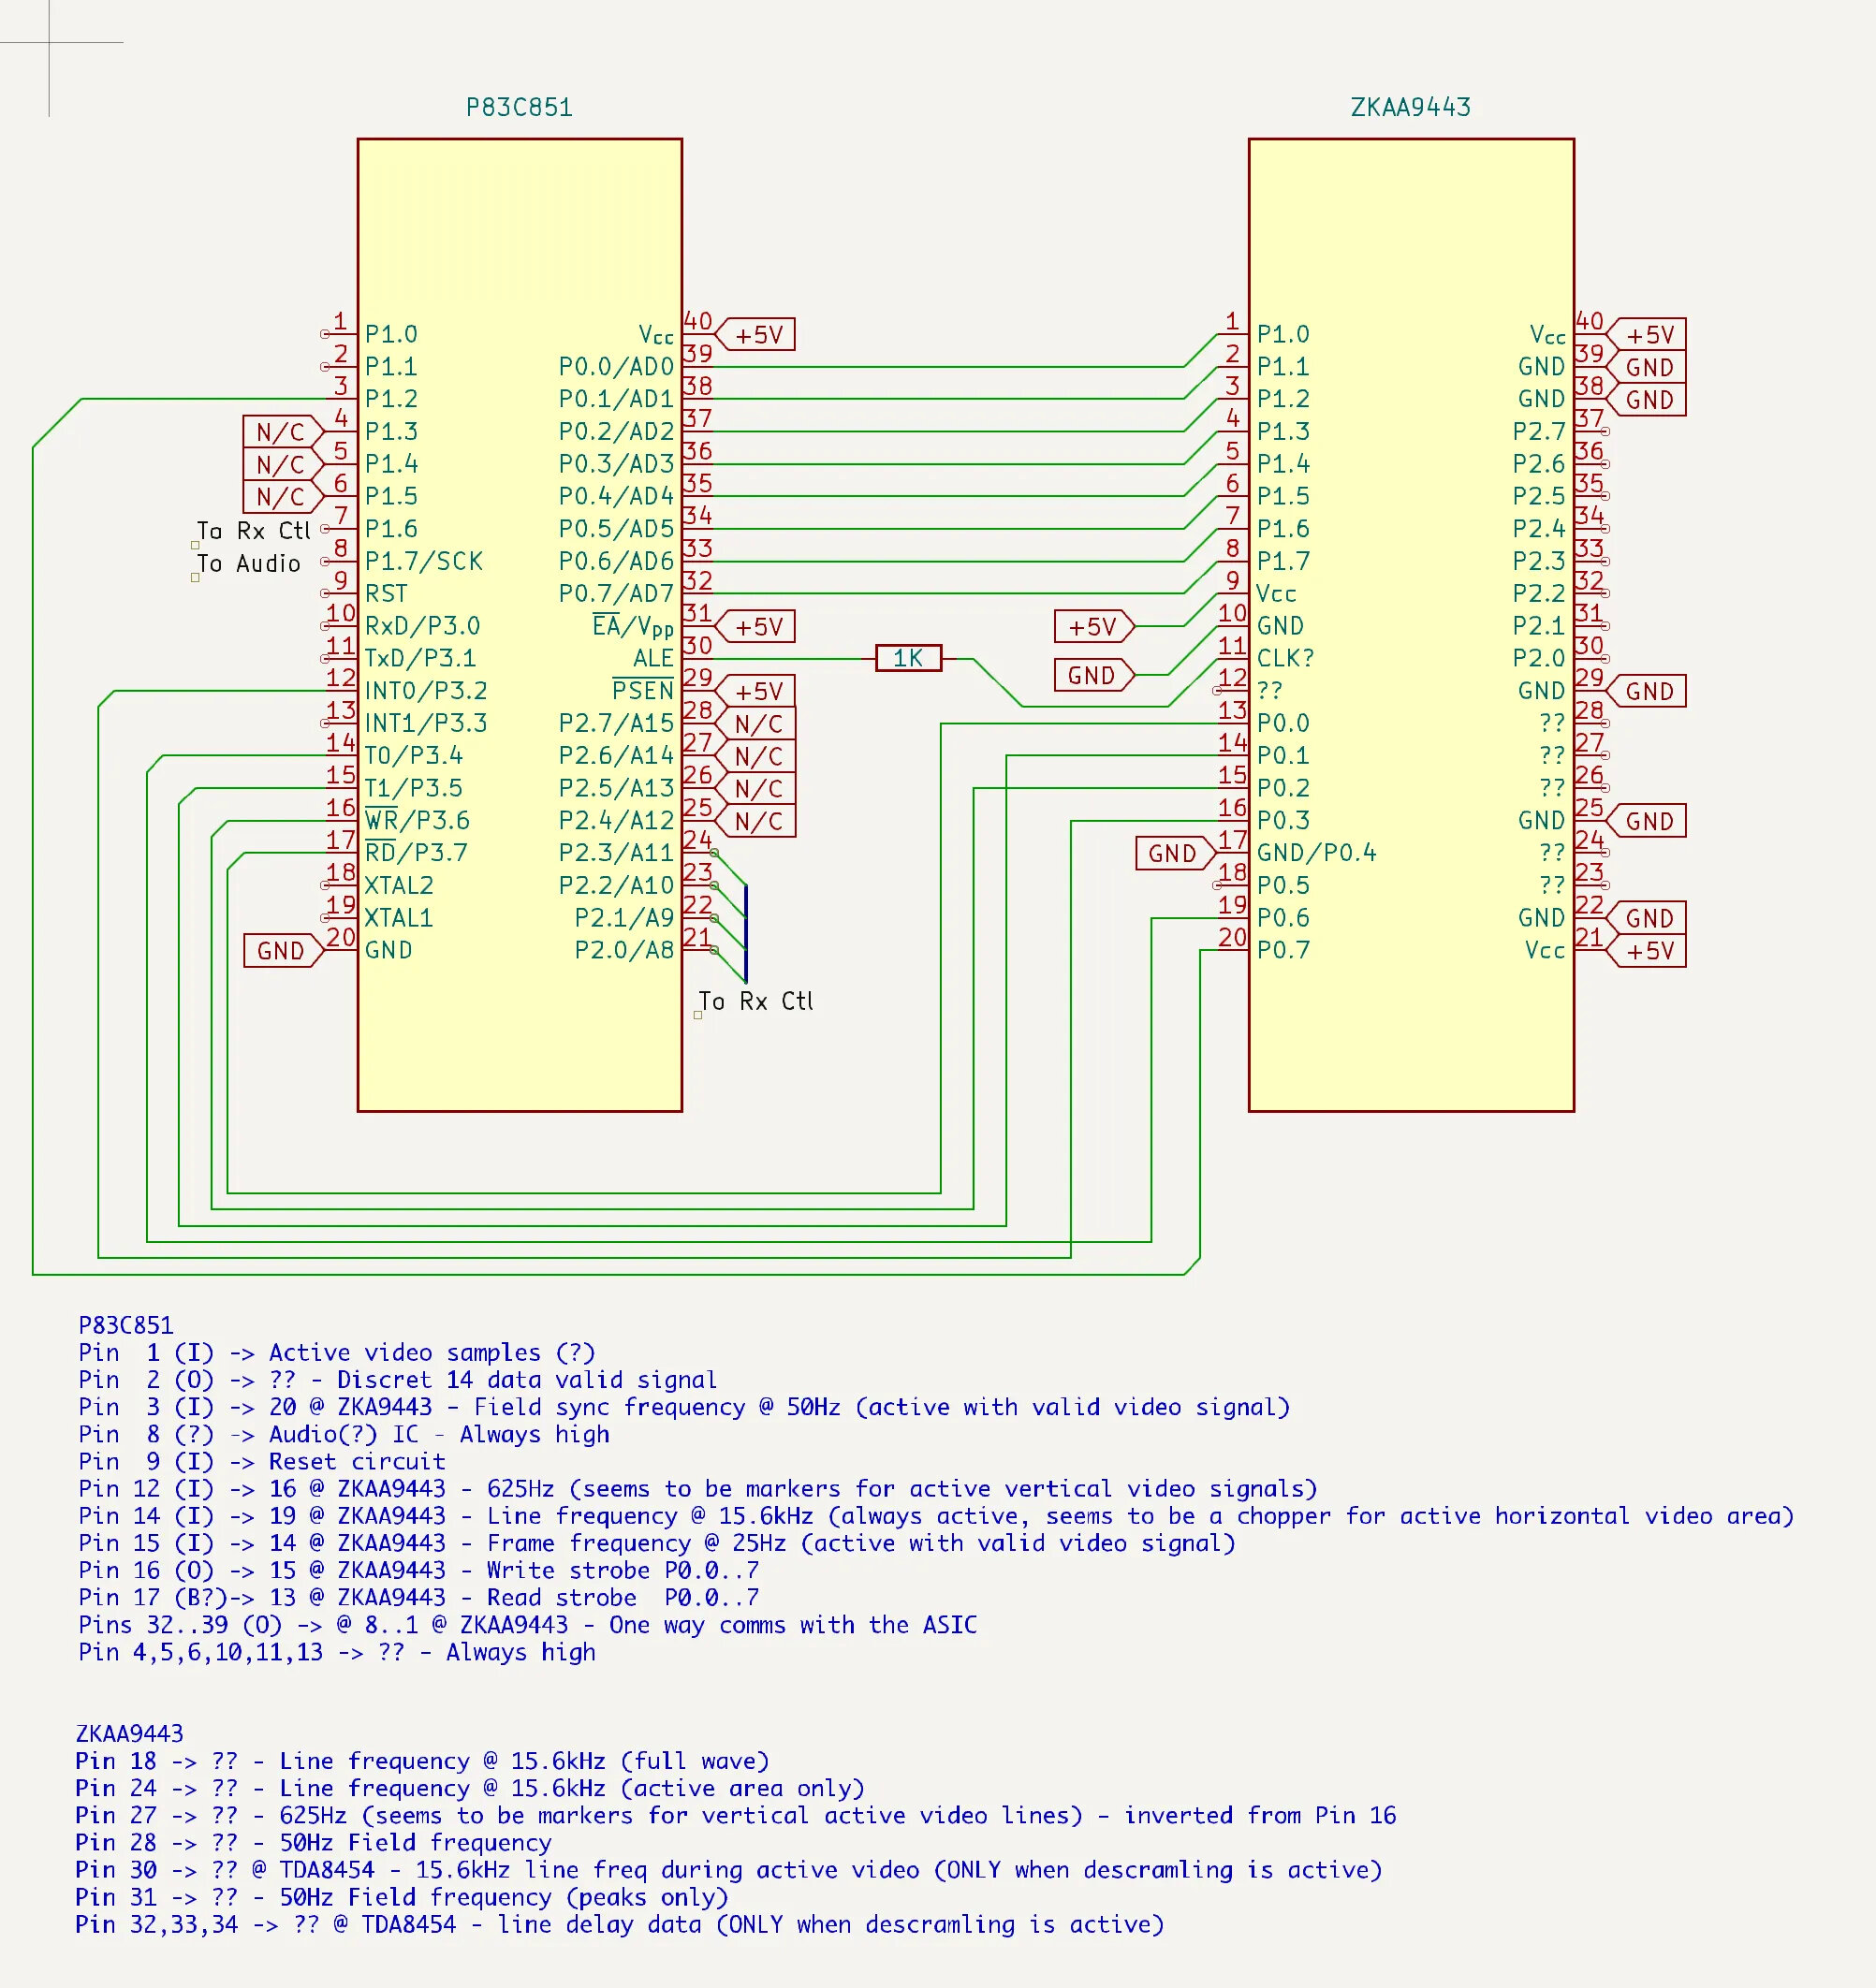Select the "Pin 9 (I) -> Reset circuit" note
The image size is (1876, 1988).
pyautogui.click(x=262, y=1461)
